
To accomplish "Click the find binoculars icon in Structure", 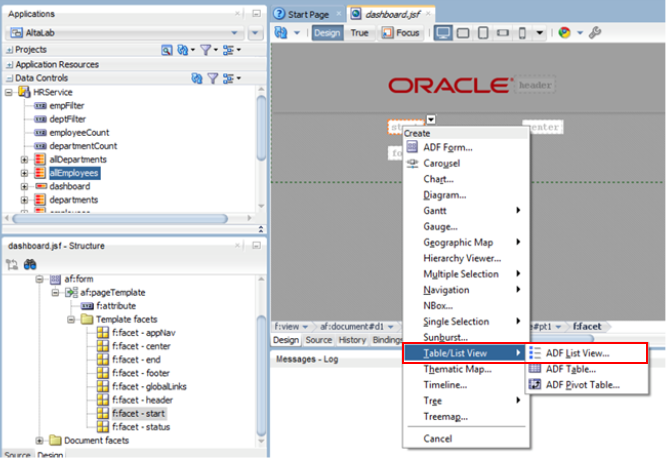I will (x=30, y=265).
